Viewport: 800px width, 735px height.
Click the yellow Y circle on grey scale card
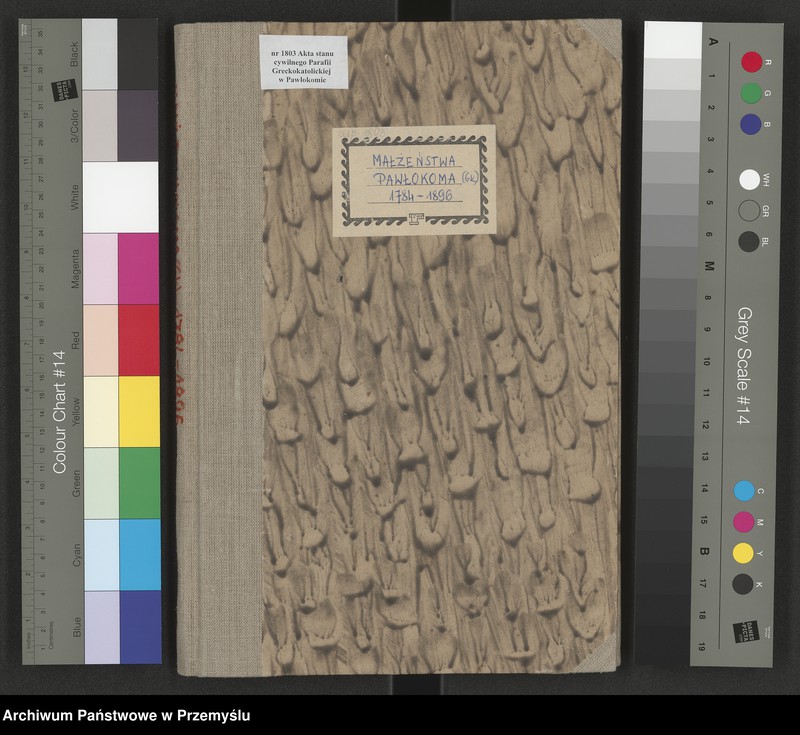pyautogui.click(x=743, y=553)
